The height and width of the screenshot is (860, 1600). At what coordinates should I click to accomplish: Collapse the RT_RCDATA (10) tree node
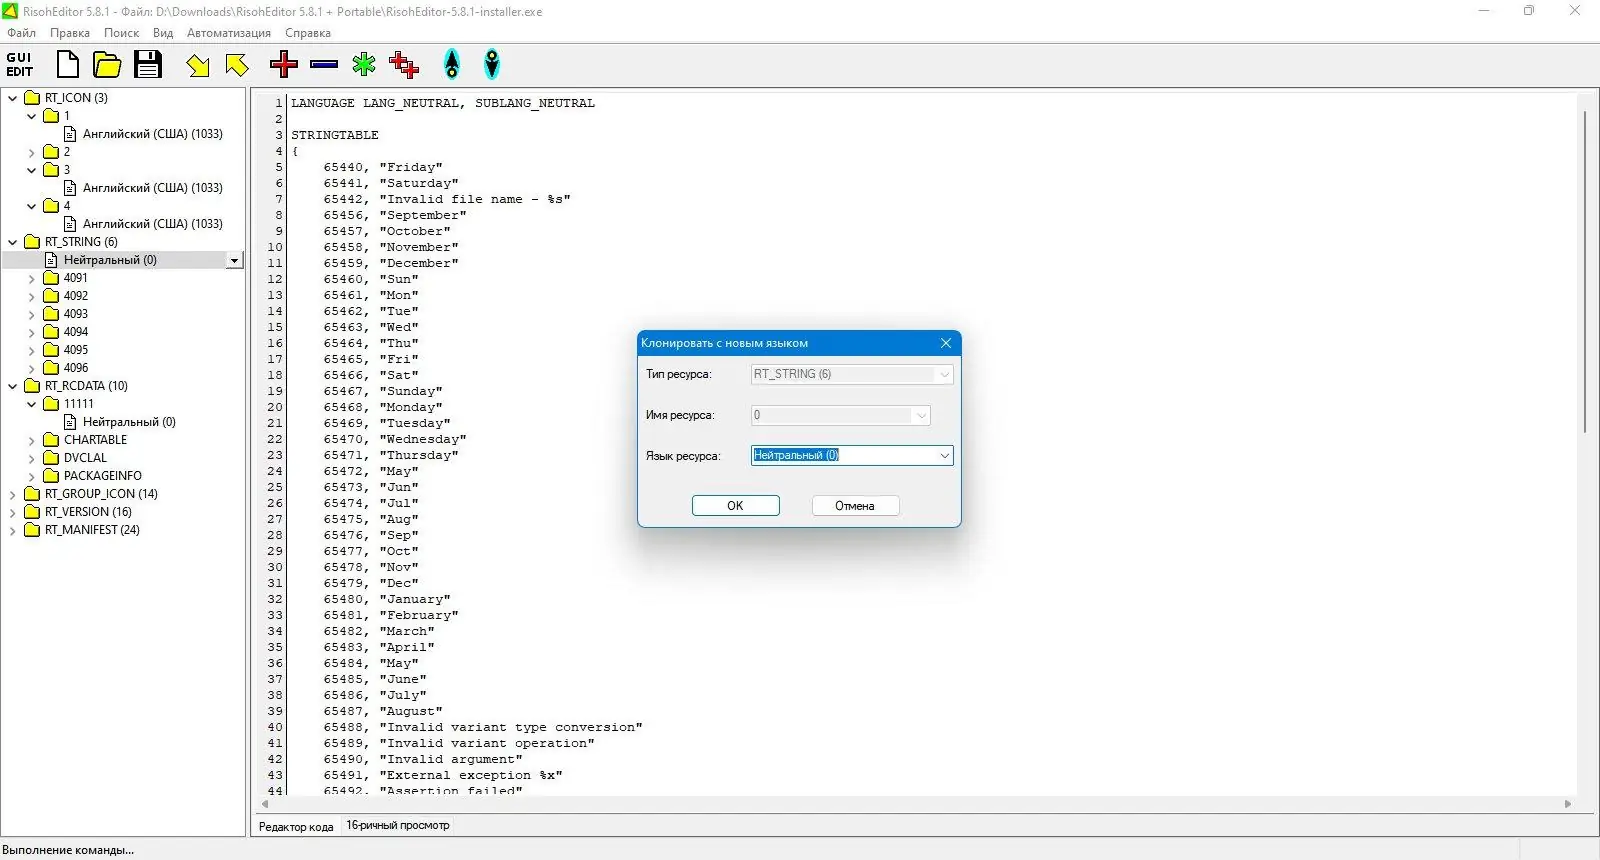pos(13,386)
